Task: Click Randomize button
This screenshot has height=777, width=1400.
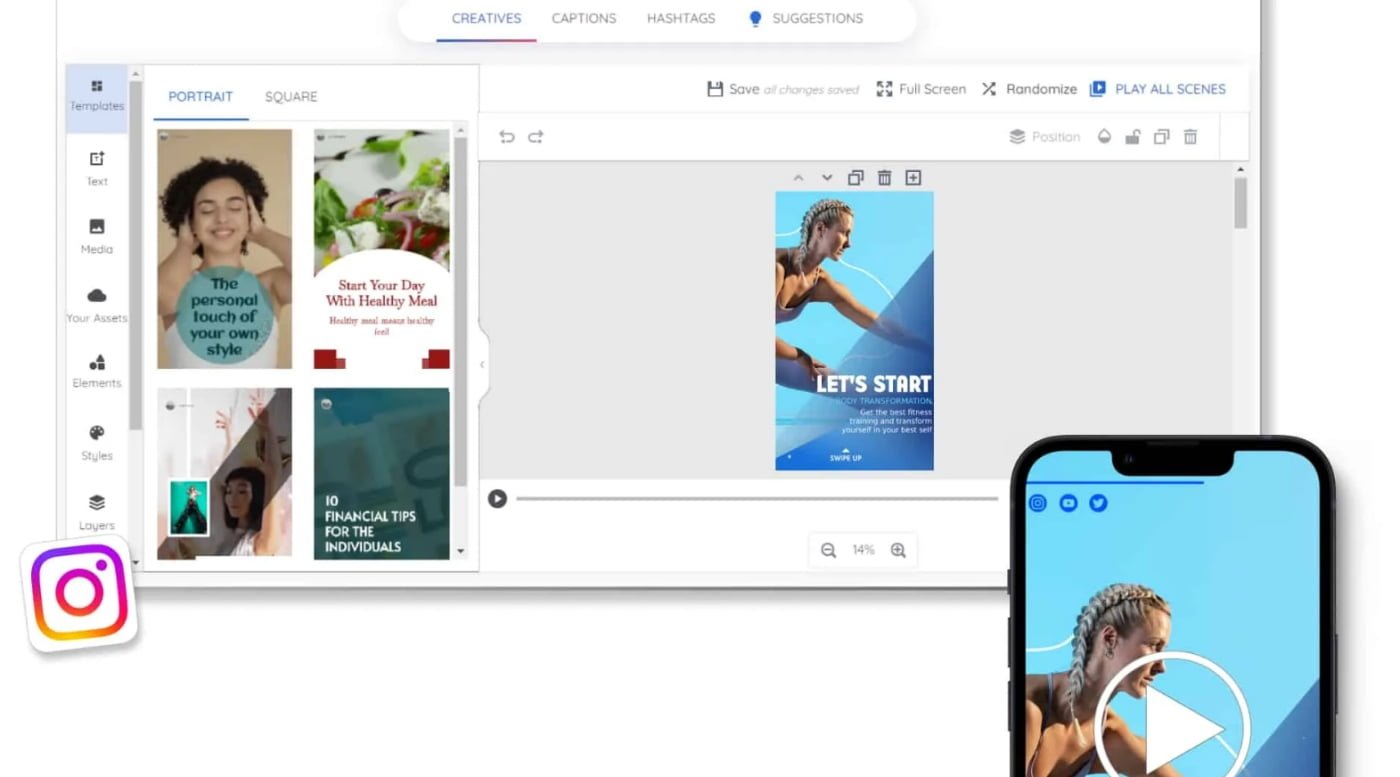Action: pos(1029,89)
